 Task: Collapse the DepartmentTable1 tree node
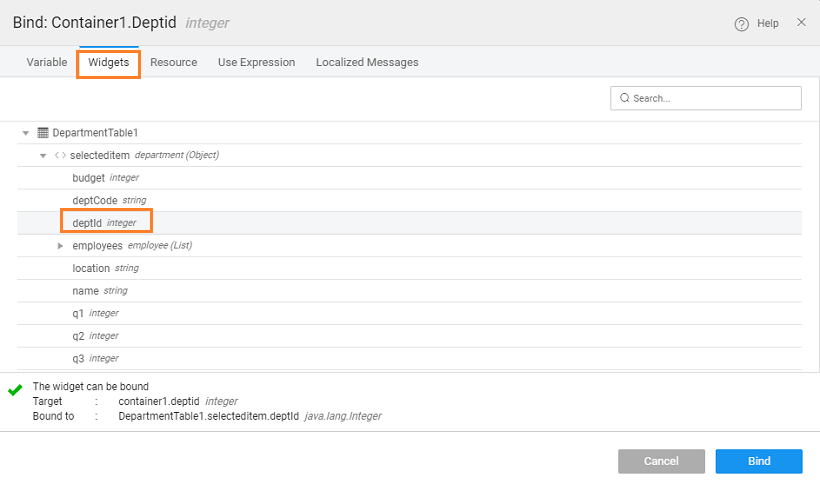click(x=26, y=133)
